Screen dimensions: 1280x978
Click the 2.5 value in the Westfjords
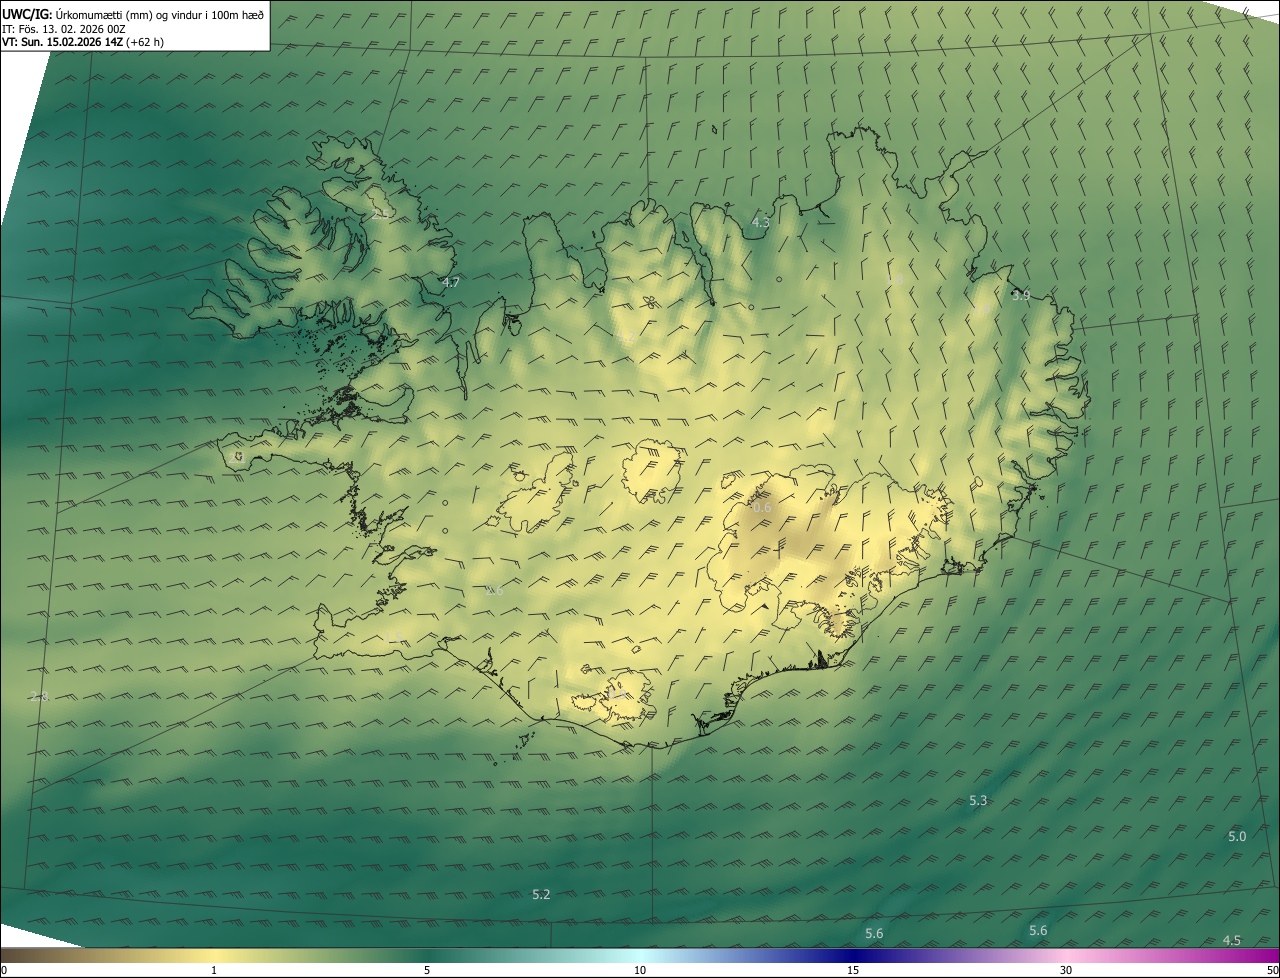(x=380, y=213)
